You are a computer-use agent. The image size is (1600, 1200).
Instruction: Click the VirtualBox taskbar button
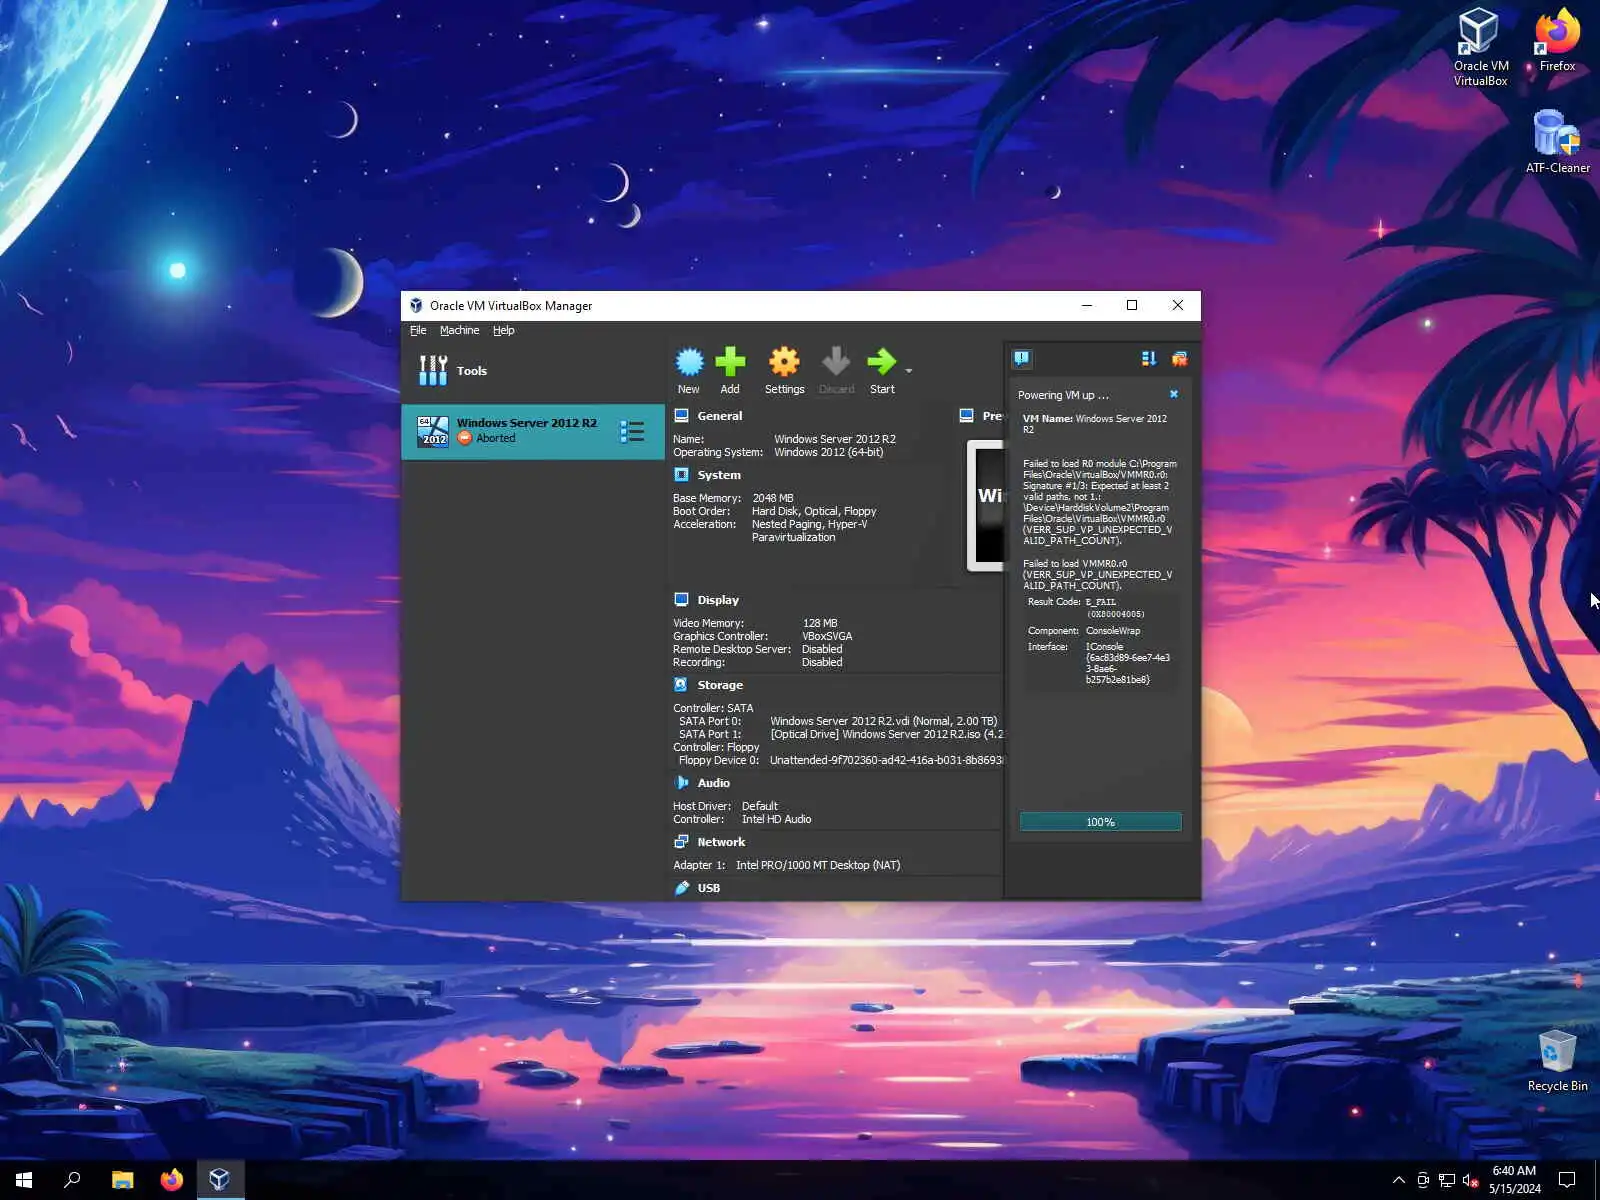[220, 1180]
